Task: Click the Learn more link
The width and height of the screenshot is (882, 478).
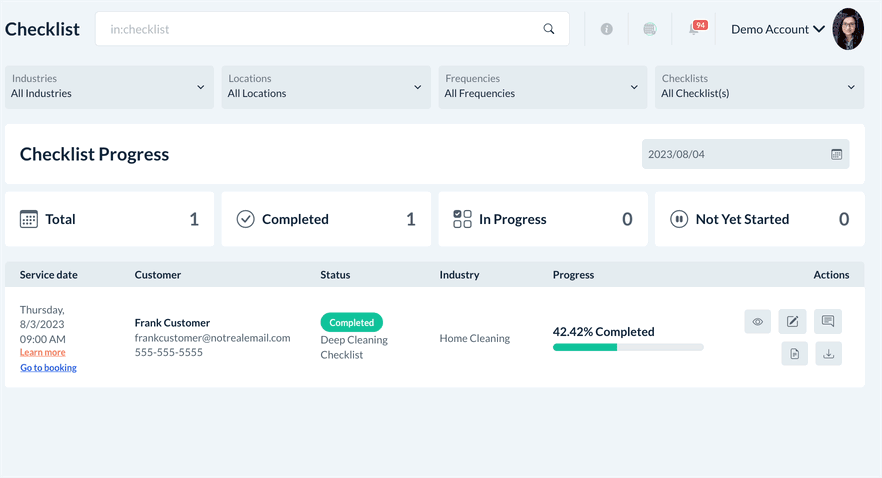Action: click(x=43, y=352)
